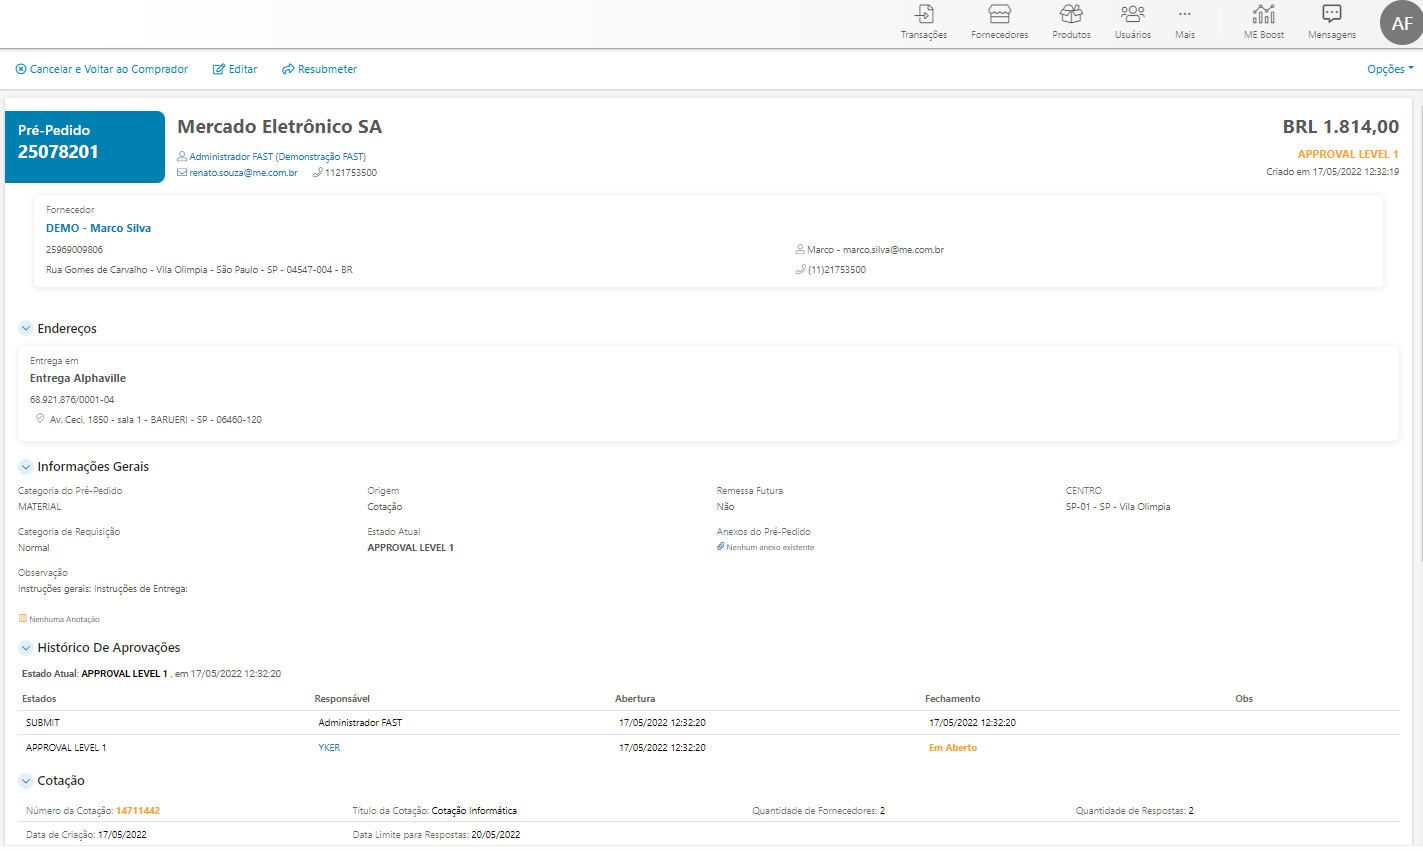This screenshot has width=1423, height=851.
Task: Click the resubmit arrow icon beside Resubmeter
Action: [x=288, y=69]
